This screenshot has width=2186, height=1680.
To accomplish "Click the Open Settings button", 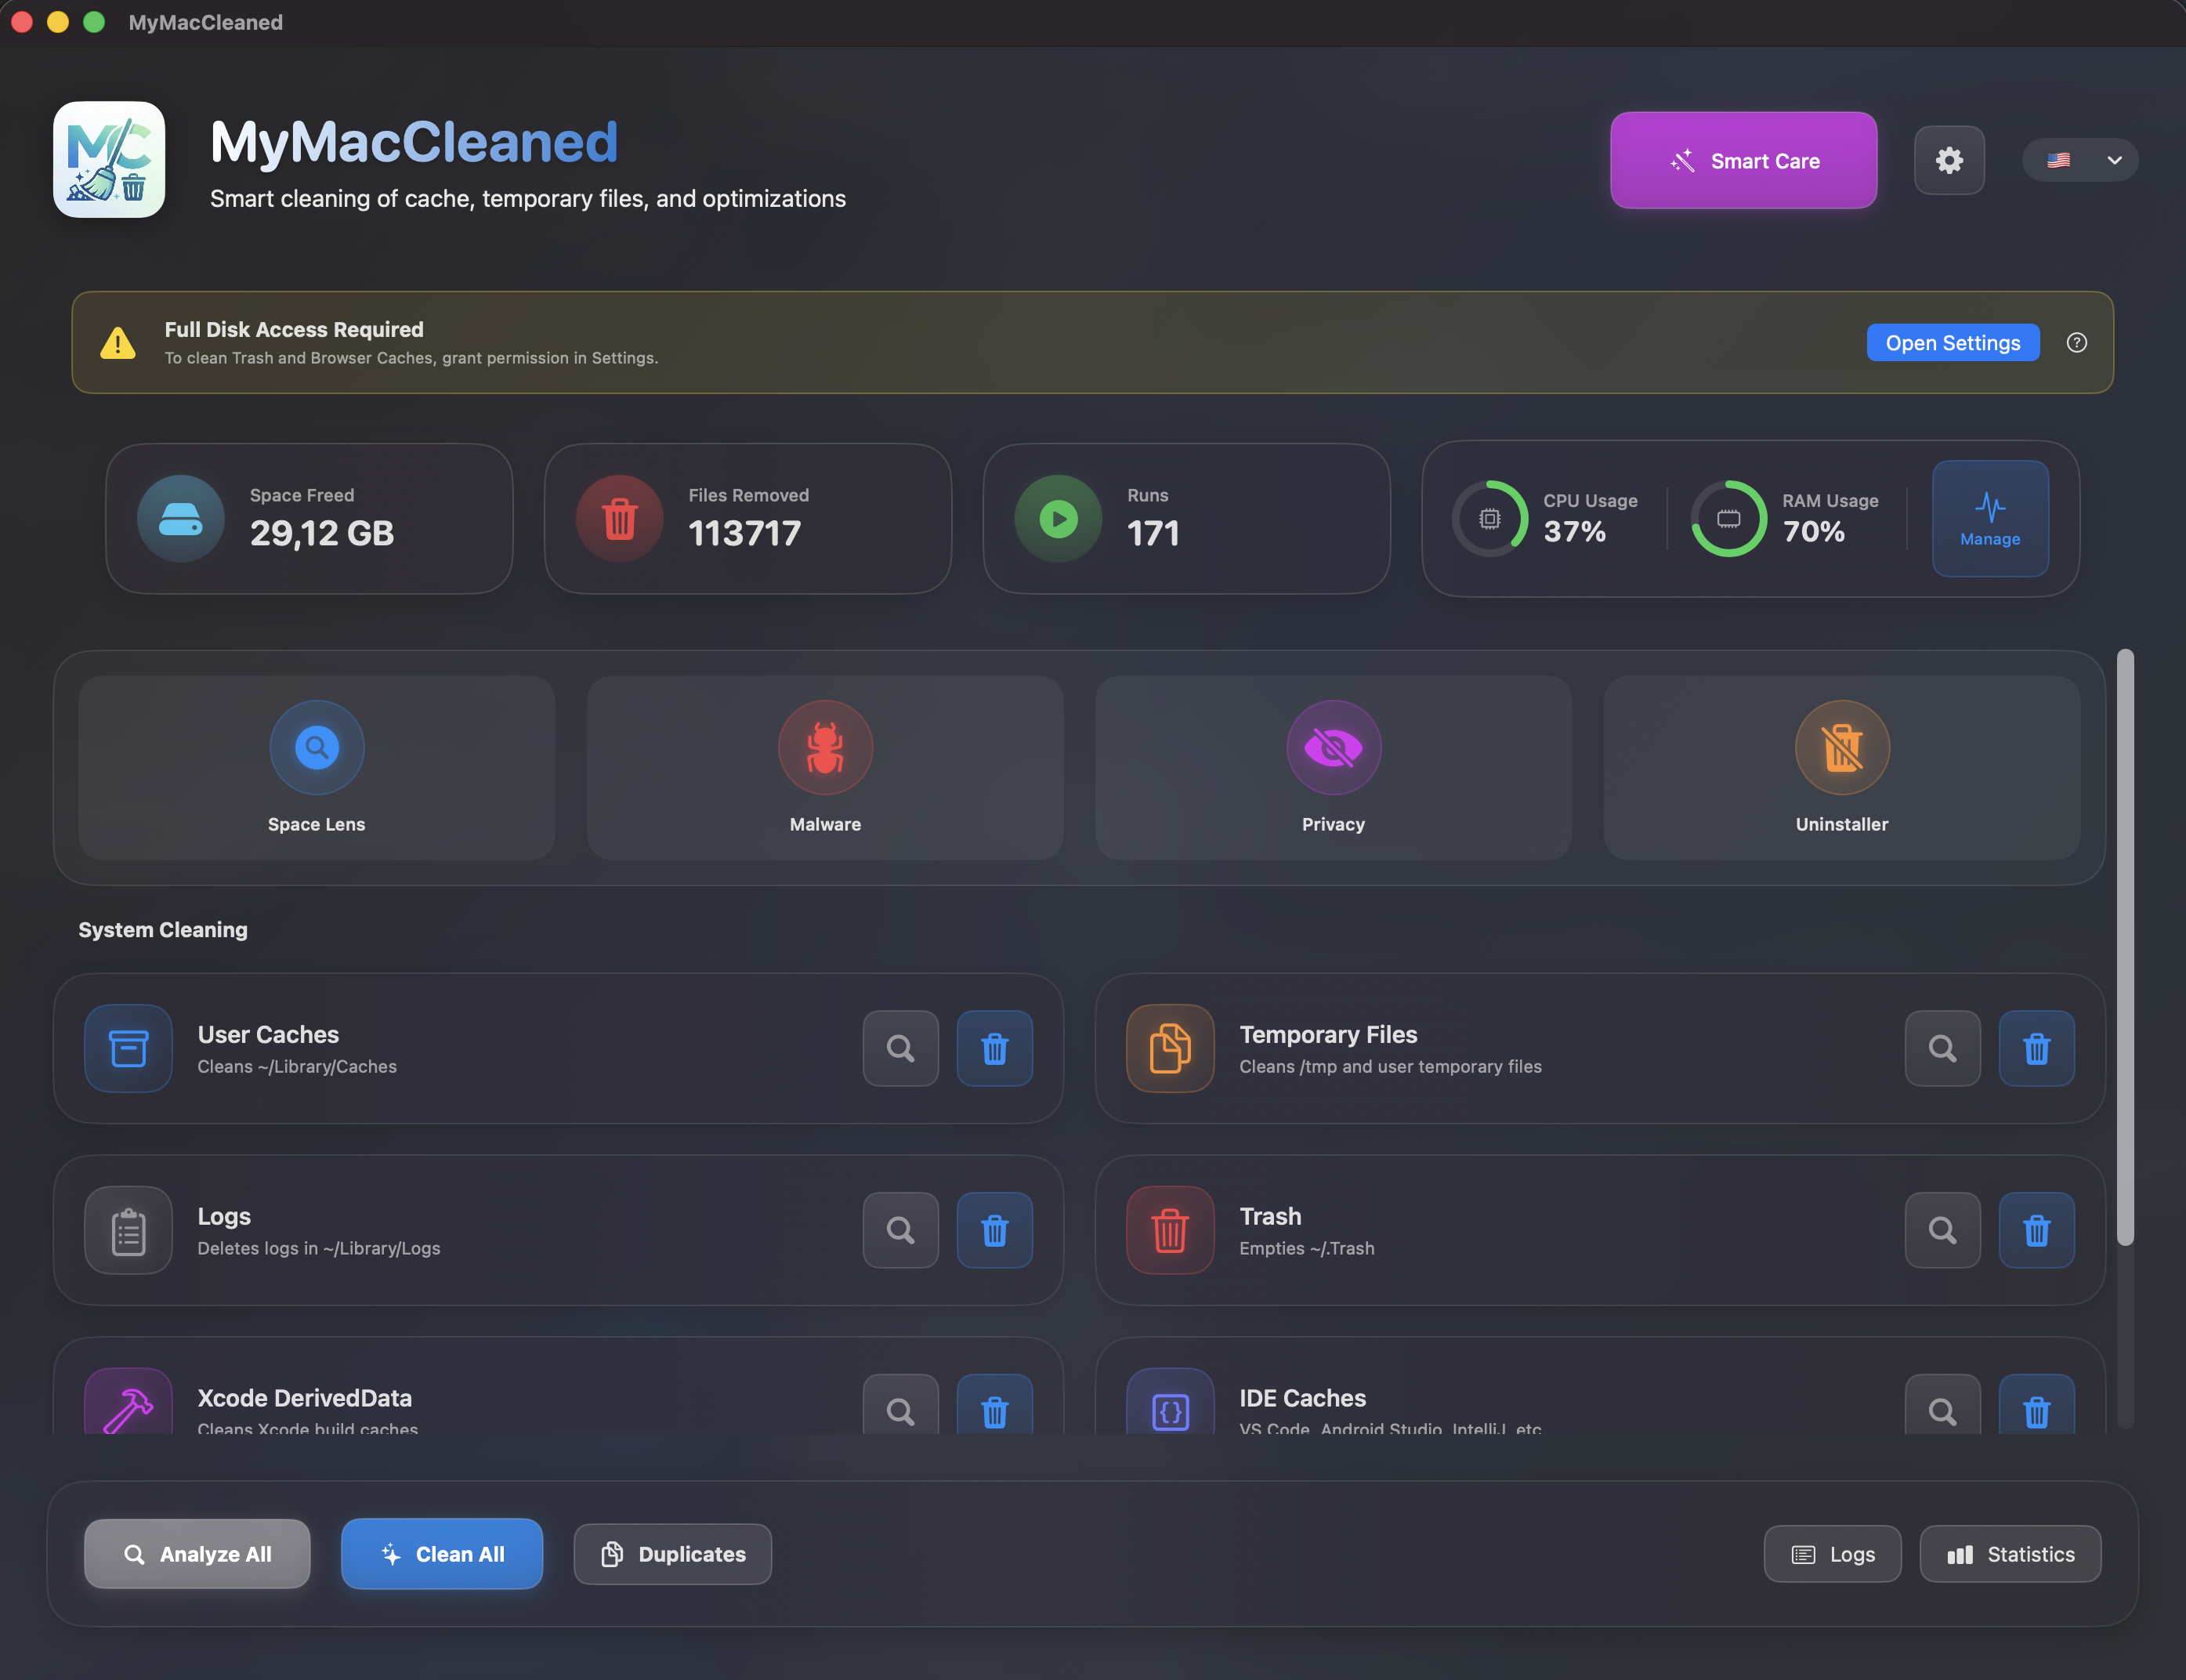I will coord(1952,343).
